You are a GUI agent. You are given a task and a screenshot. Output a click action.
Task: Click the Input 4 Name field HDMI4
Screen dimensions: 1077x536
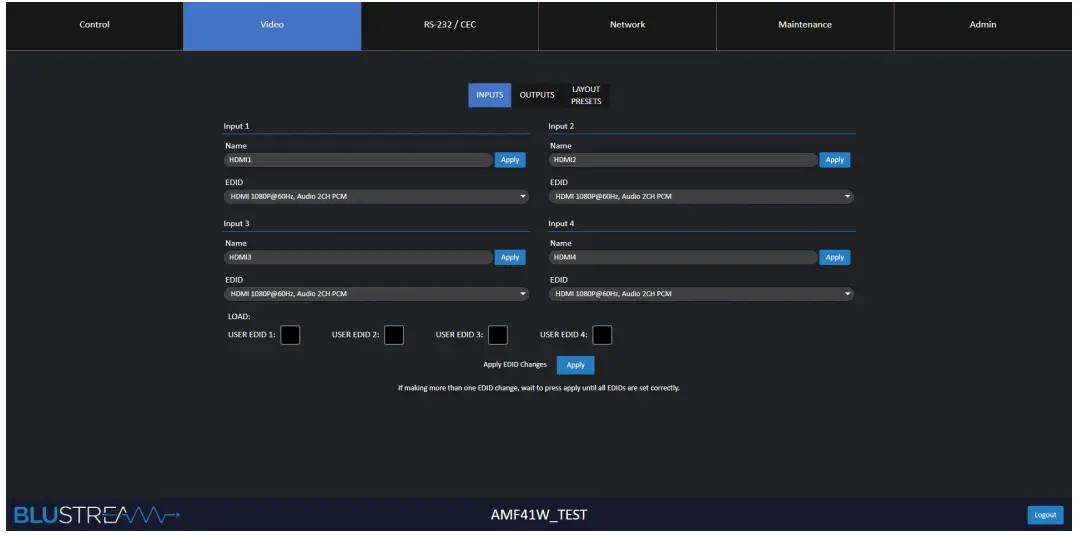[x=683, y=257]
